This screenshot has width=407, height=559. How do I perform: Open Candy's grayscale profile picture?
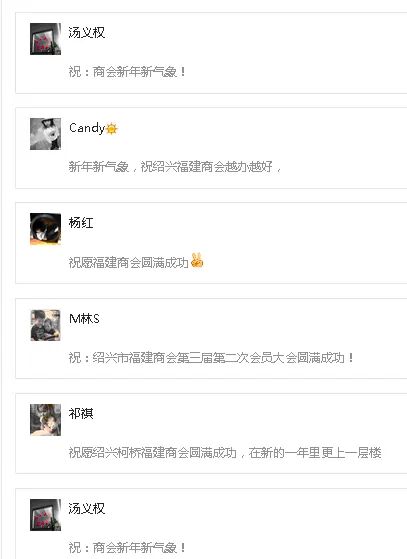[45, 134]
